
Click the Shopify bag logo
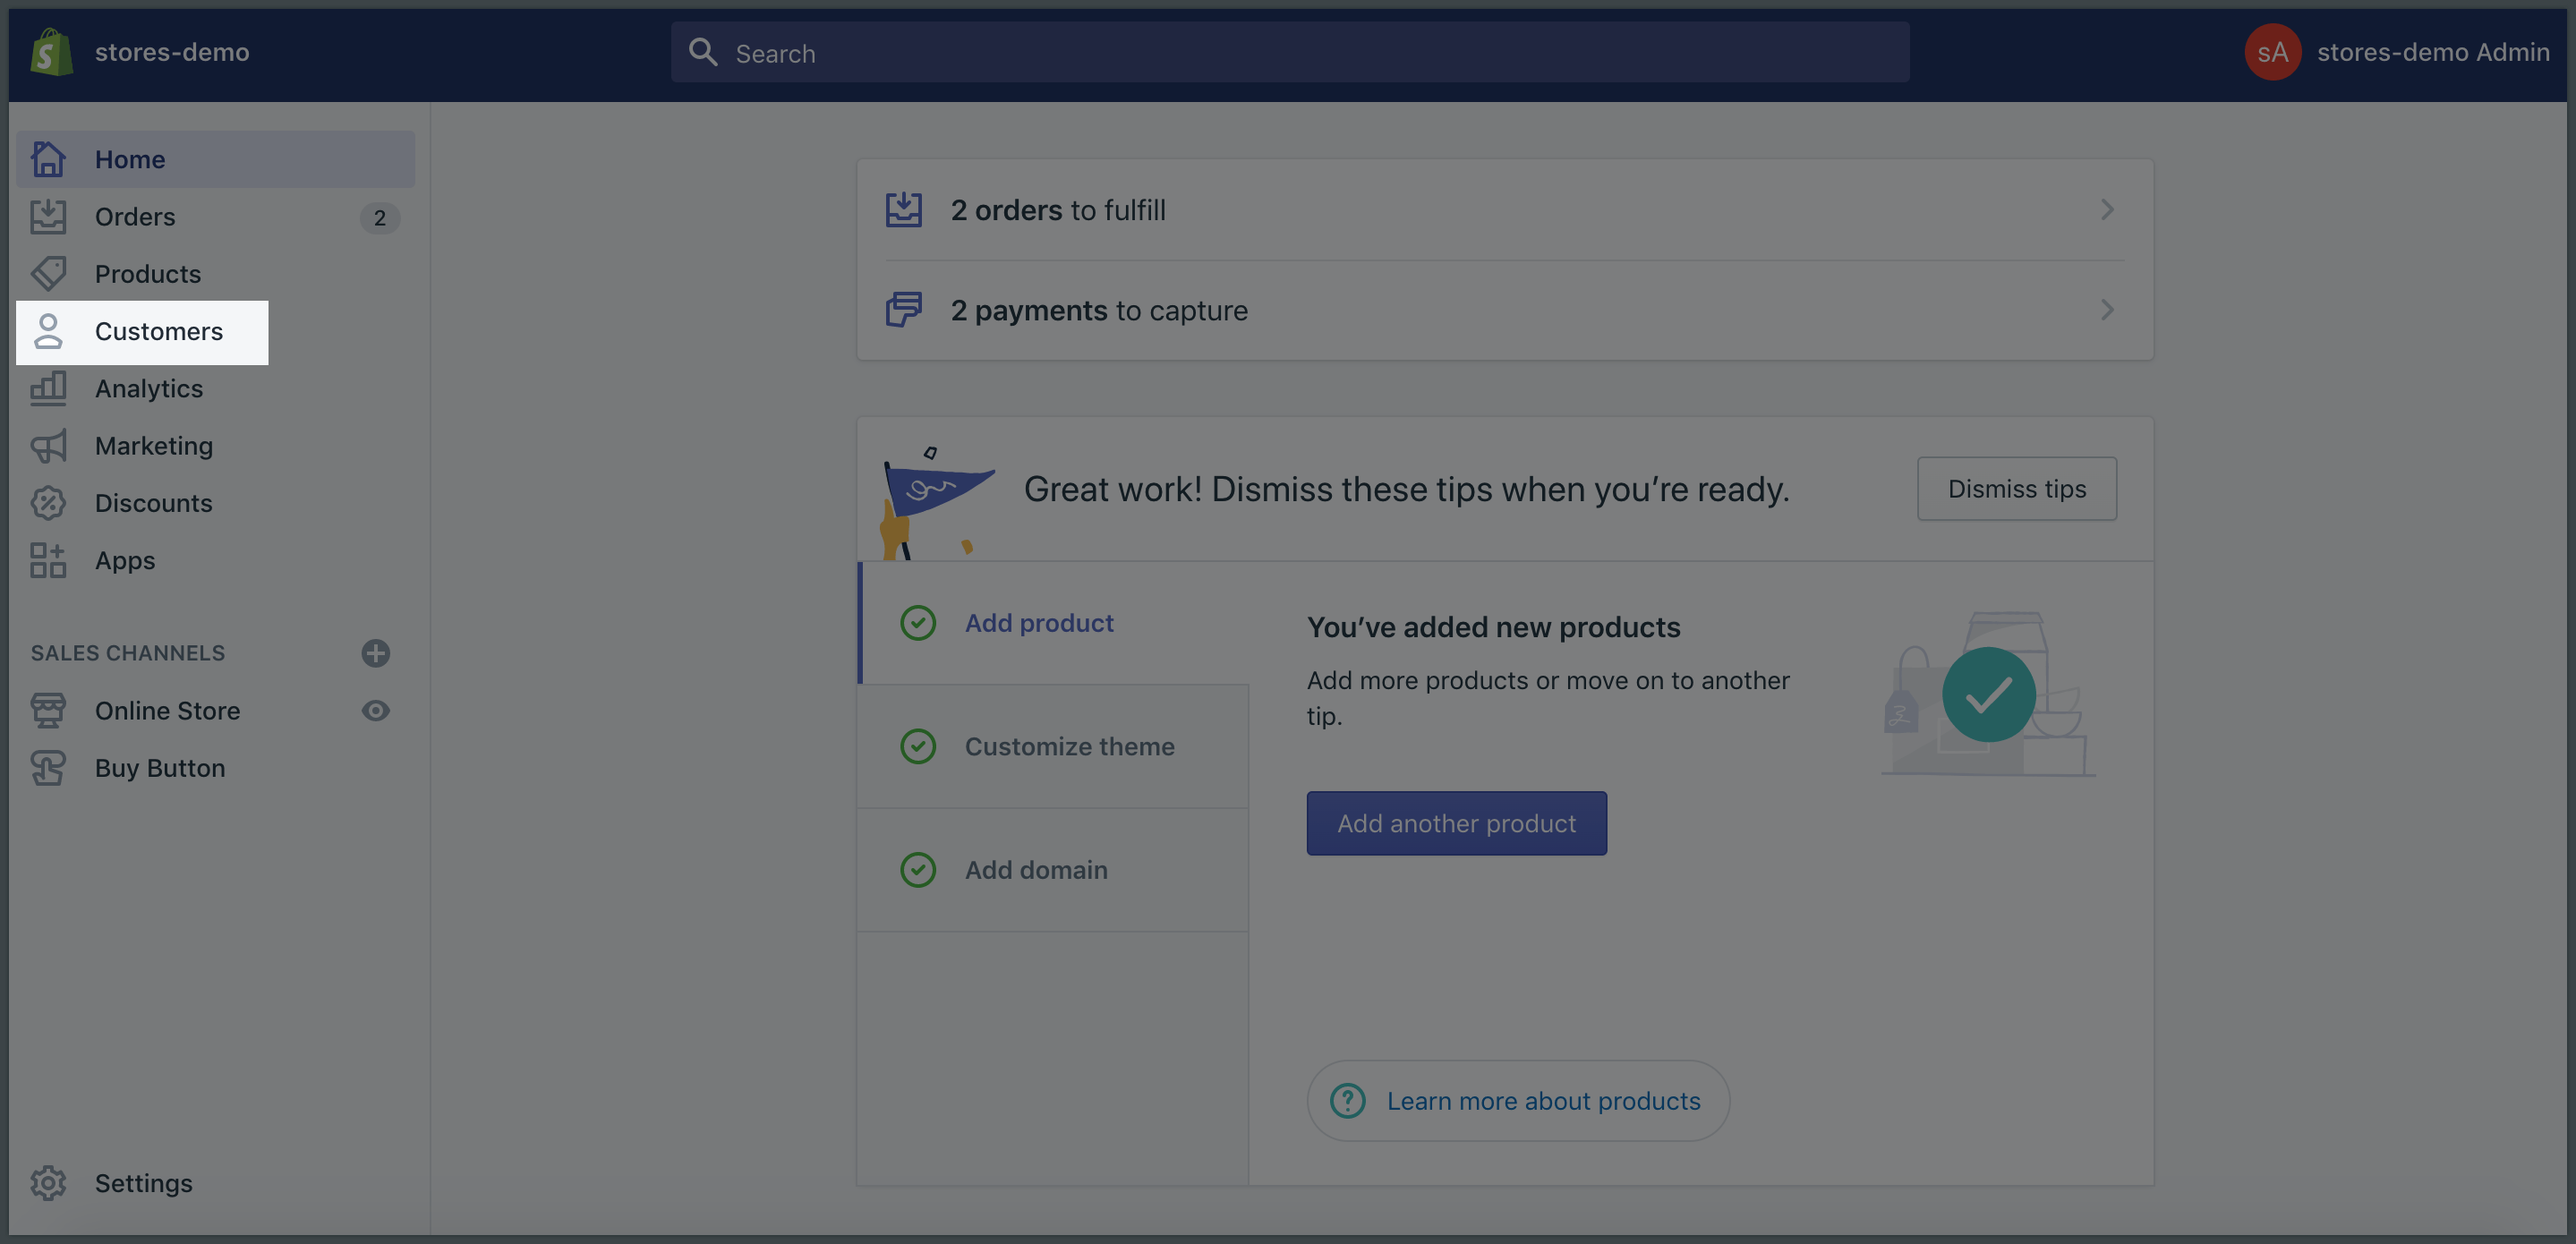51,52
